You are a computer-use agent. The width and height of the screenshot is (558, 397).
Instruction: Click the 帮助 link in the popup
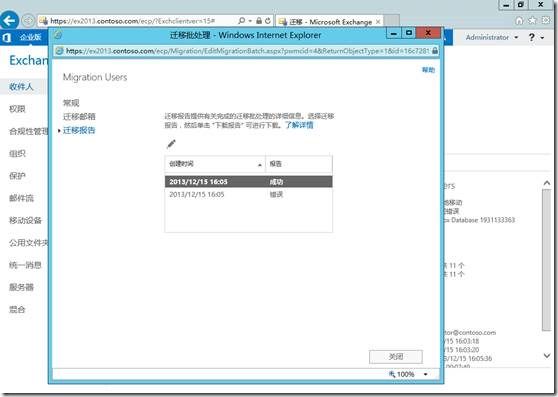pyautogui.click(x=428, y=70)
